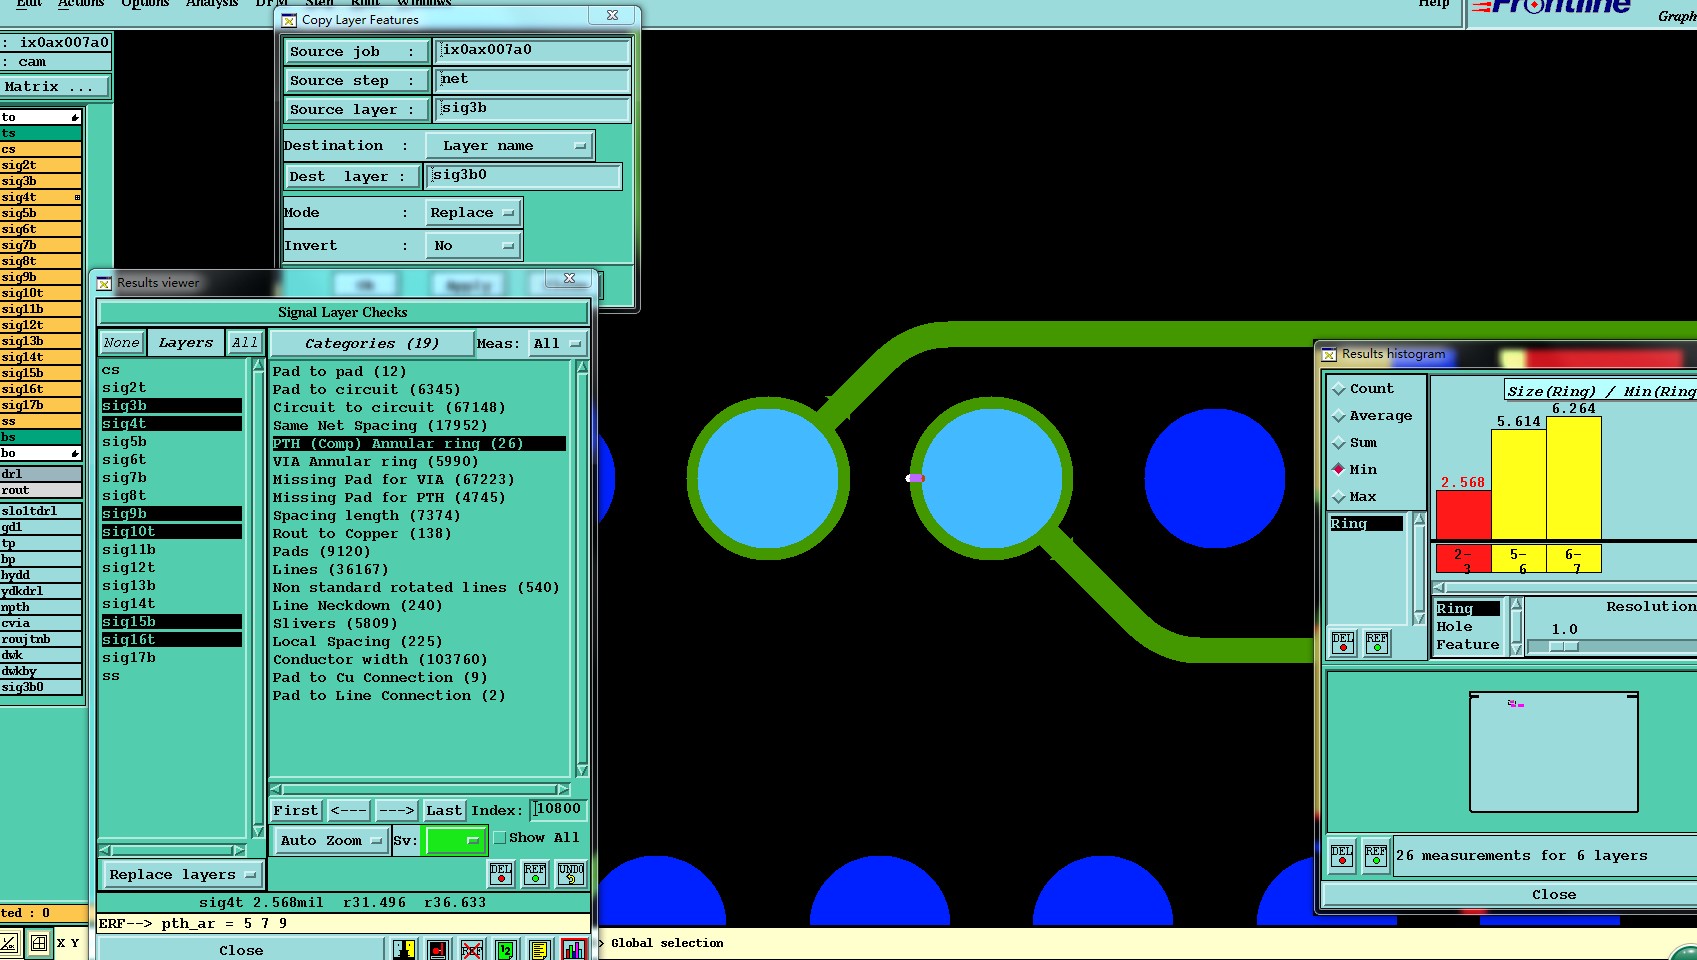Click the green 12 numbering icon
Viewport: 1697px width, 960px height.
[x=506, y=949]
